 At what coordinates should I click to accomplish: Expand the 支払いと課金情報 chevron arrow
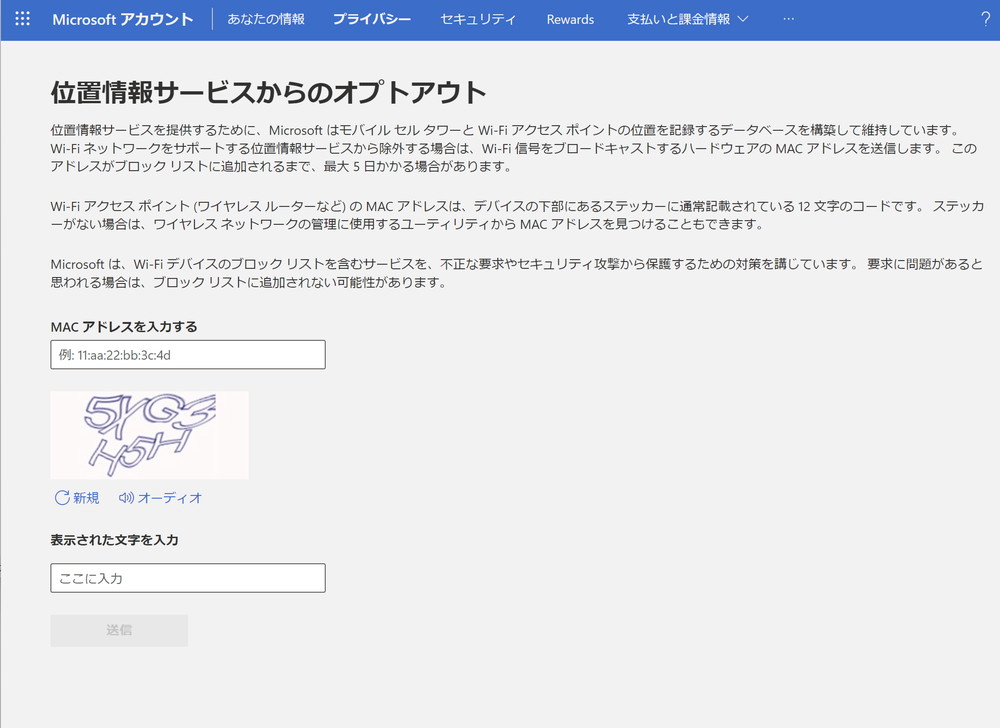click(x=743, y=19)
